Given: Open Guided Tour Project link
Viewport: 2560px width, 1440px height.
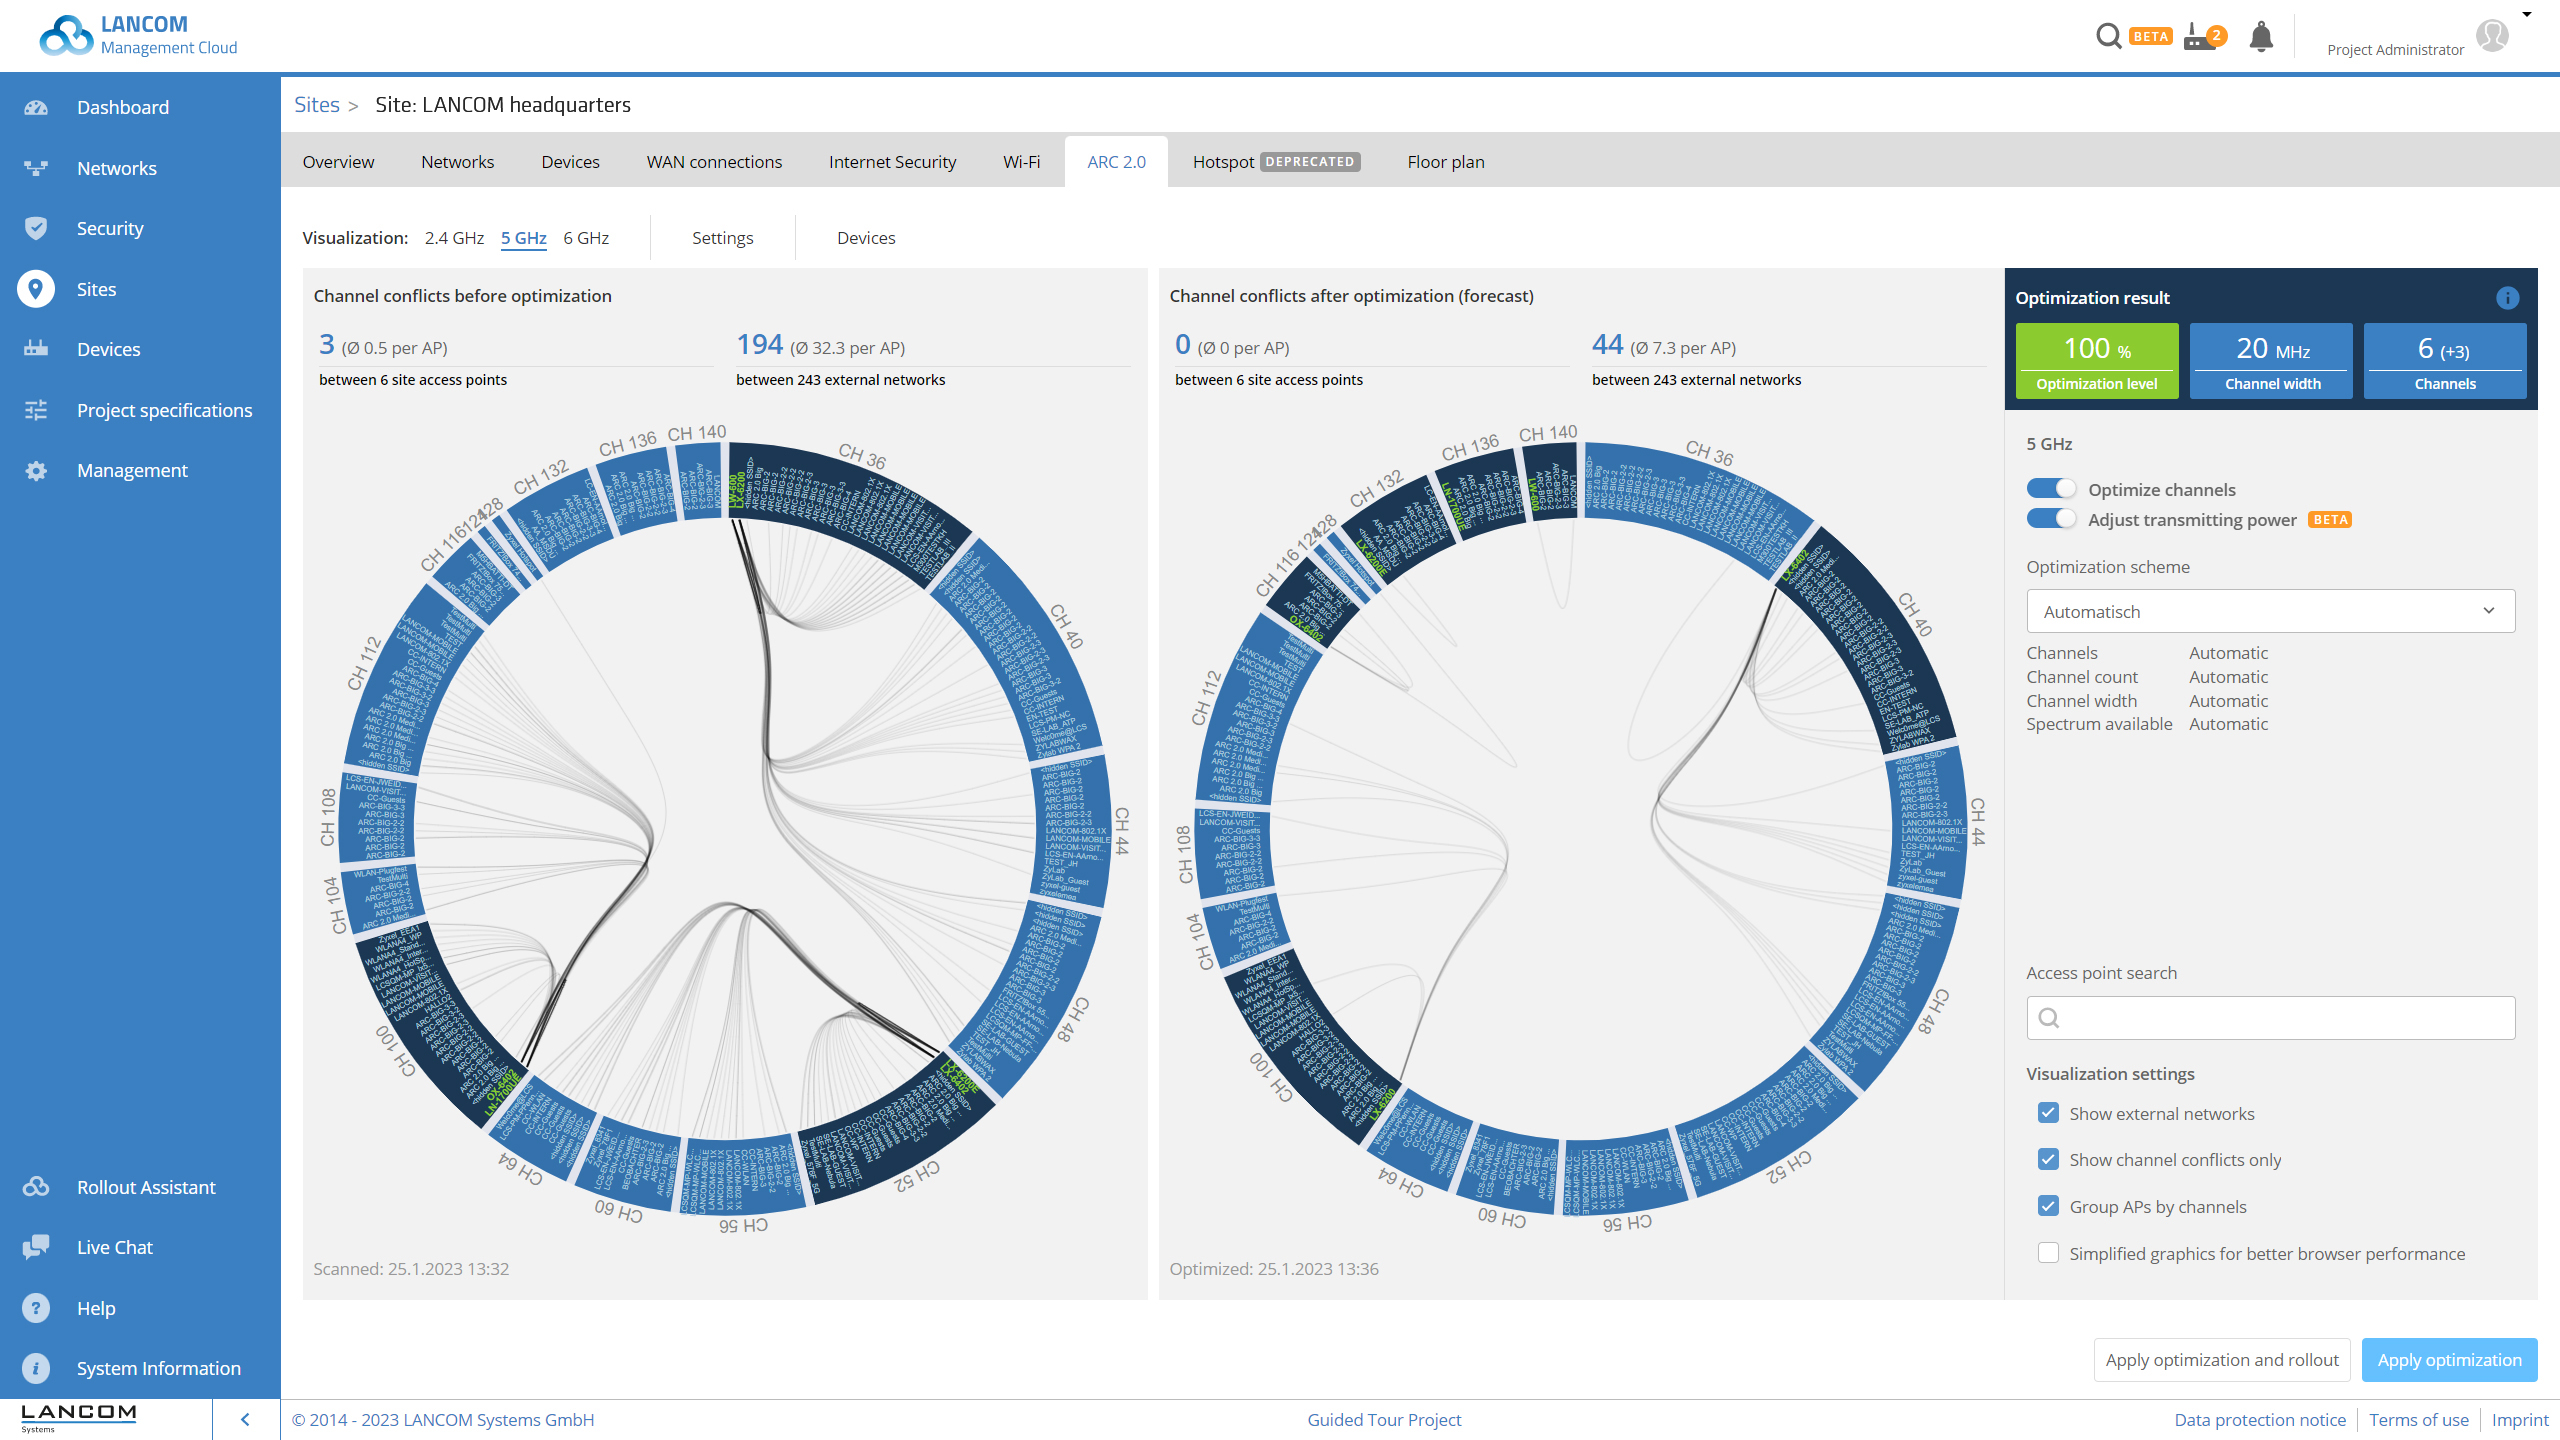Looking at the screenshot, I should point(1384,1419).
